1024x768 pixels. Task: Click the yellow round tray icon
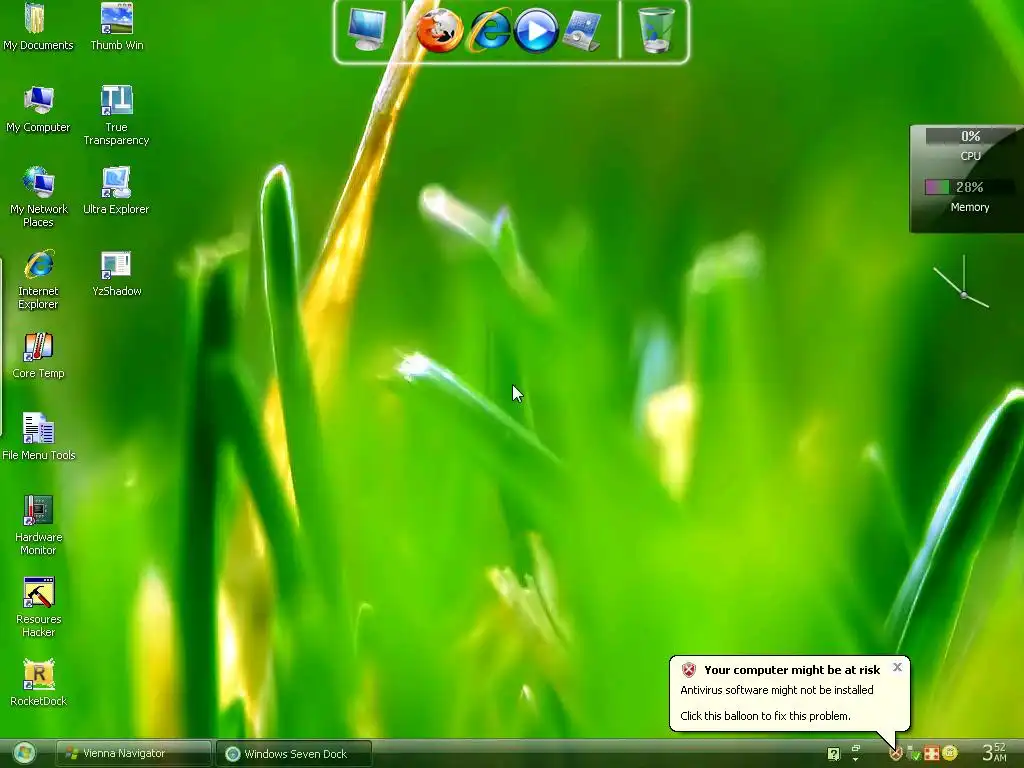coord(950,754)
